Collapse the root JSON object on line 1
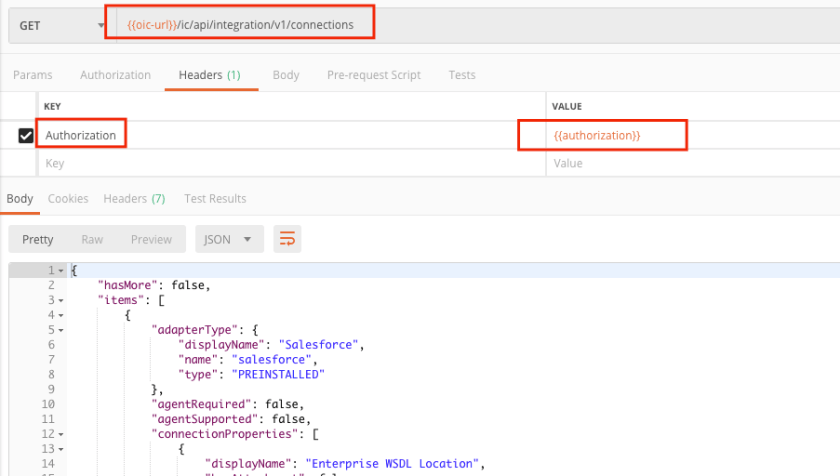This screenshot has height=476, width=840. tap(61, 271)
